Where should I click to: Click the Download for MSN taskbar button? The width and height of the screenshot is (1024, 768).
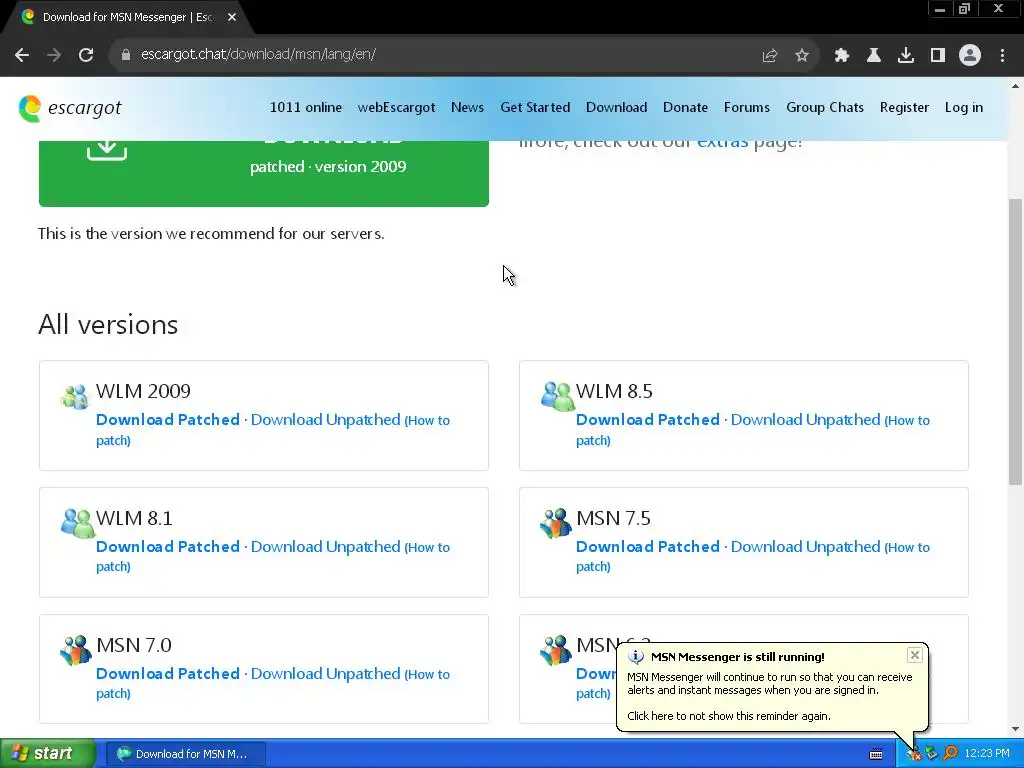185,754
